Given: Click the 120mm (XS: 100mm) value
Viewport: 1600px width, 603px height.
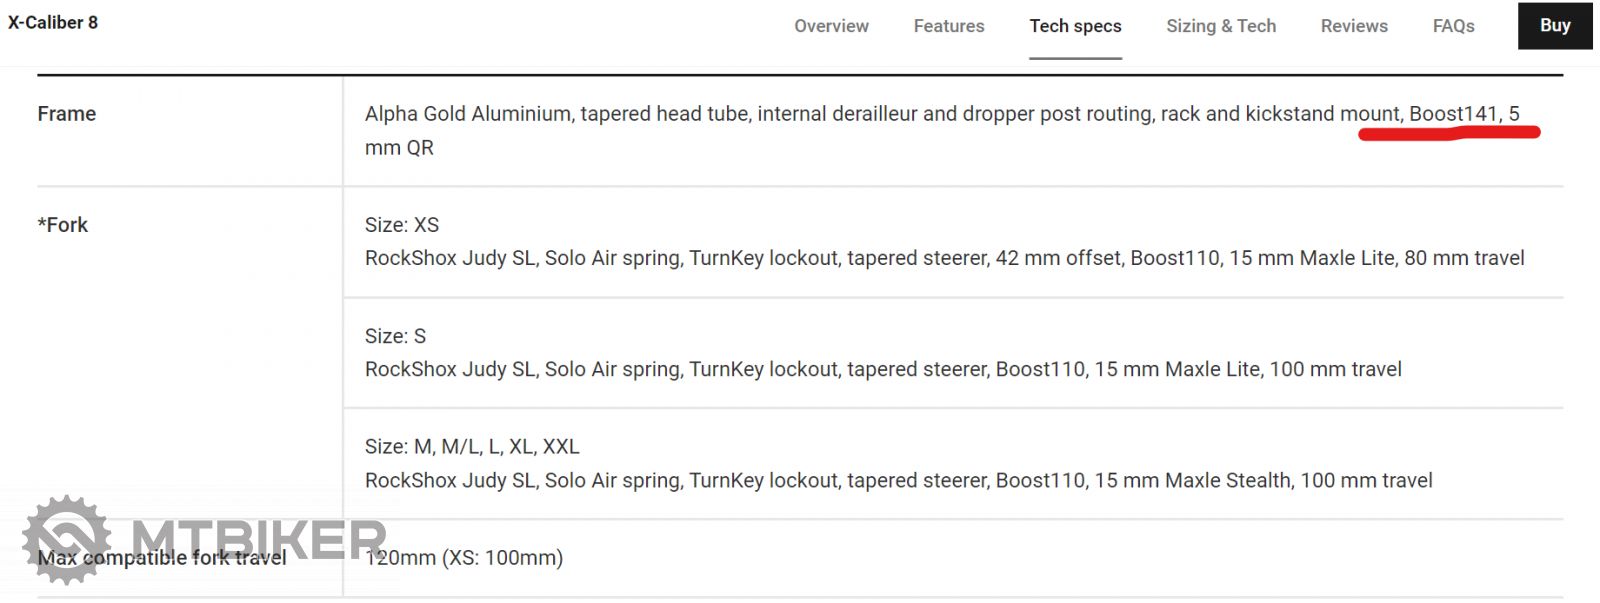Looking at the screenshot, I should (464, 558).
